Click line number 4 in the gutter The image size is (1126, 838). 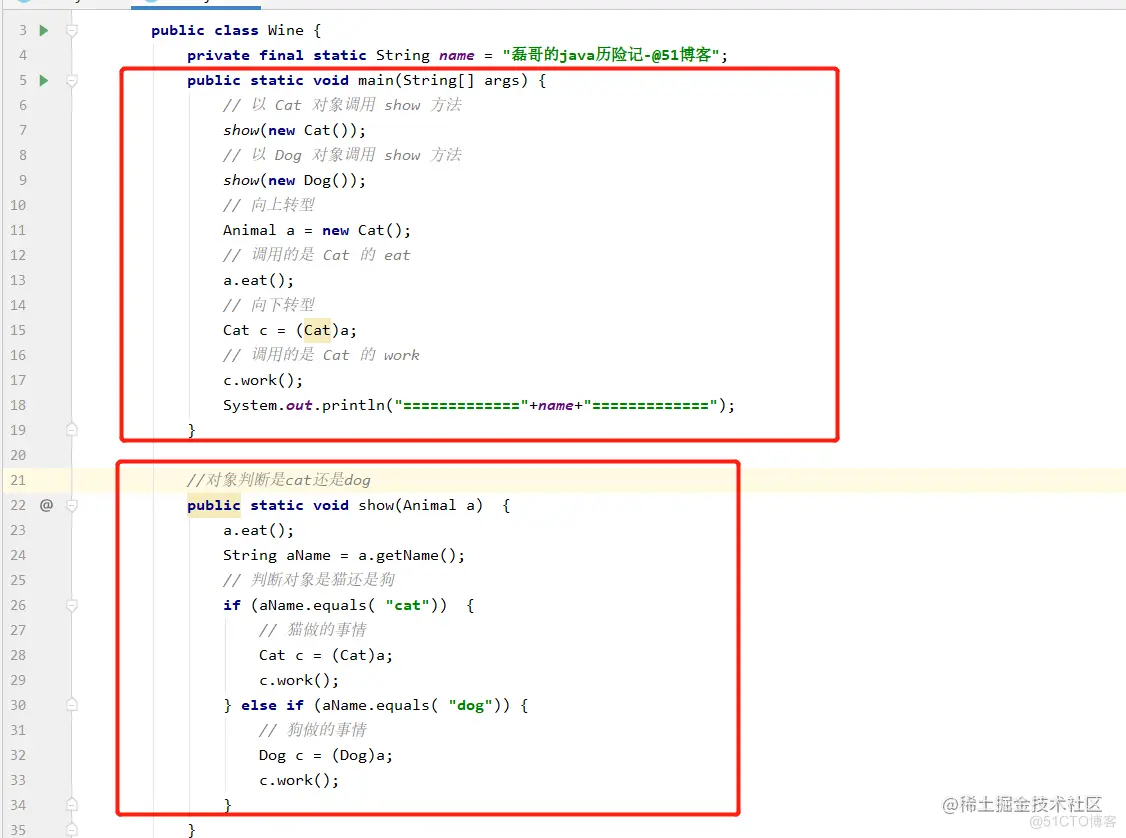(x=22, y=55)
